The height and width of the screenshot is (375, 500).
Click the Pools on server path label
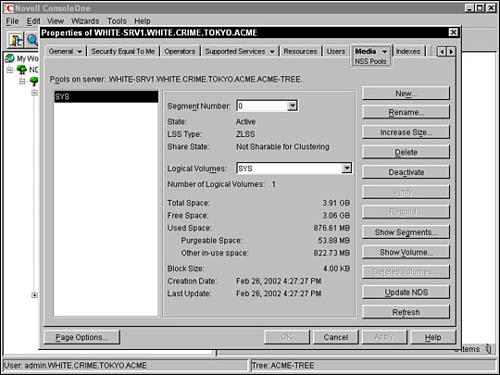(x=175, y=79)
